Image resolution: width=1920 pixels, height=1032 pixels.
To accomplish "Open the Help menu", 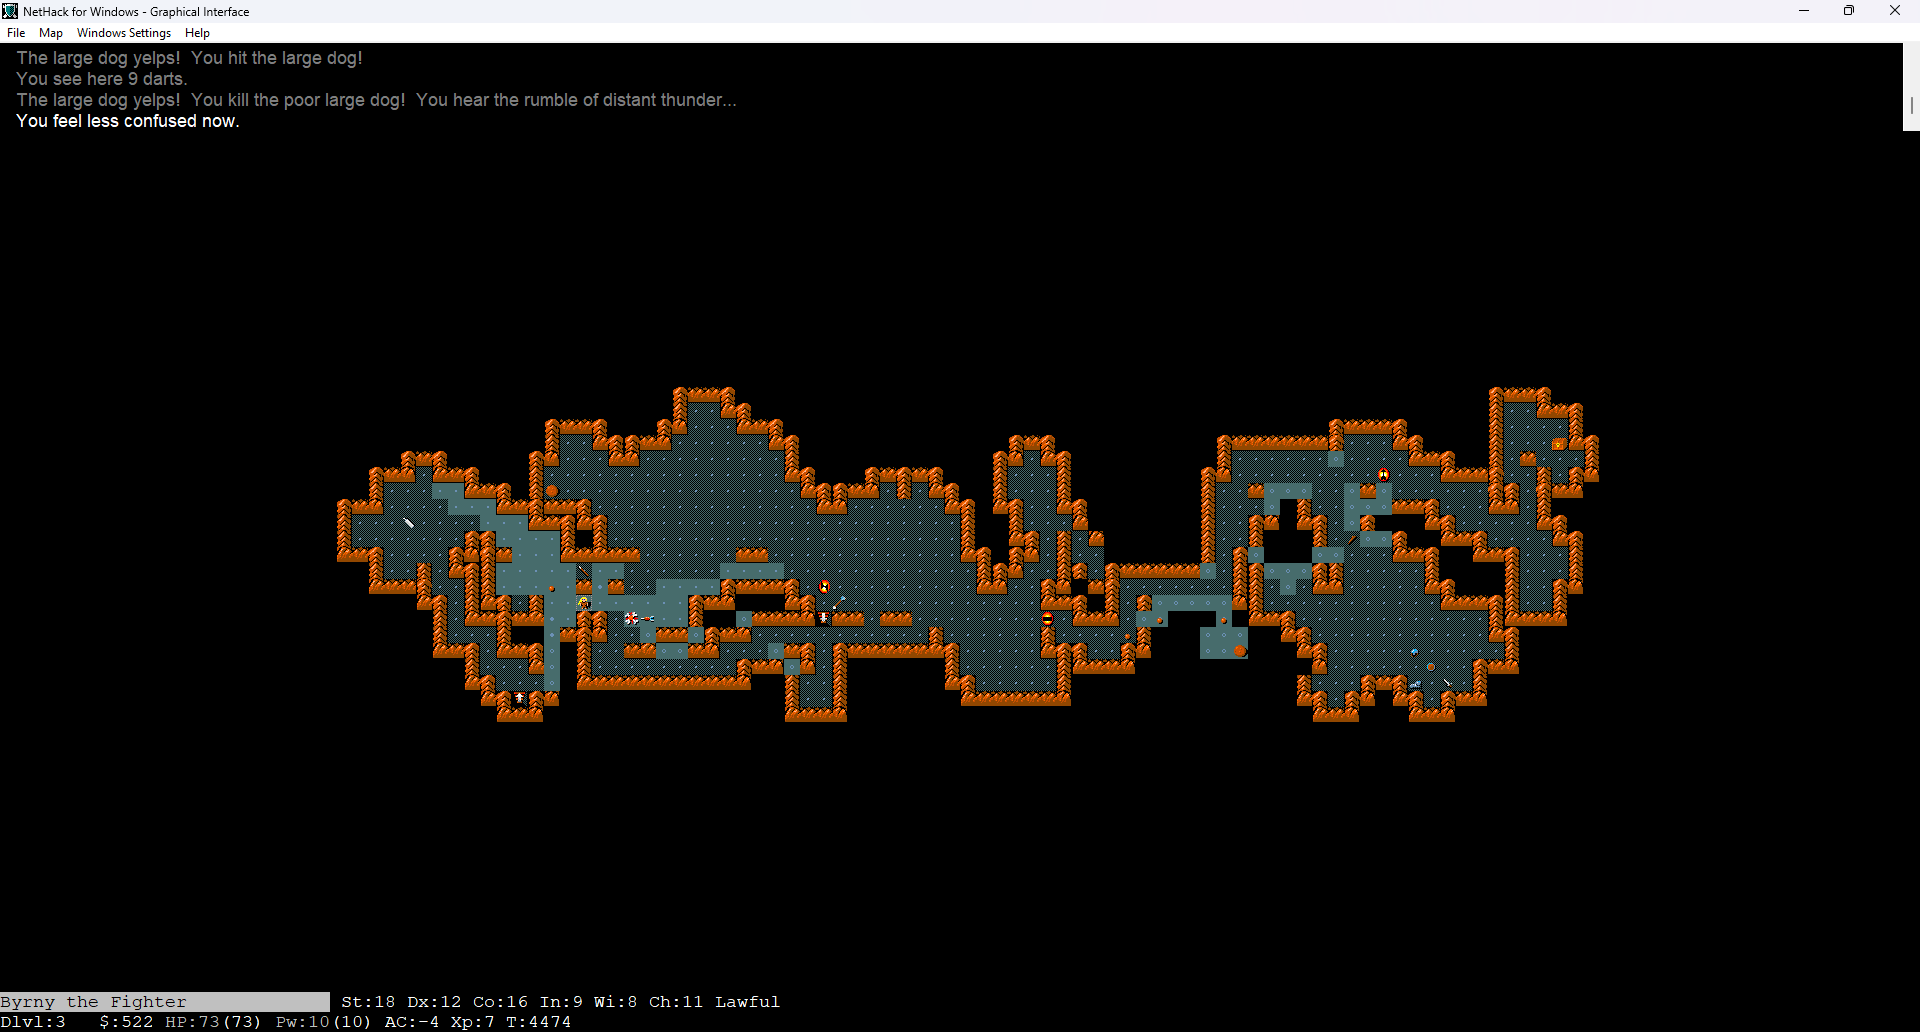I will pos(197,33).
